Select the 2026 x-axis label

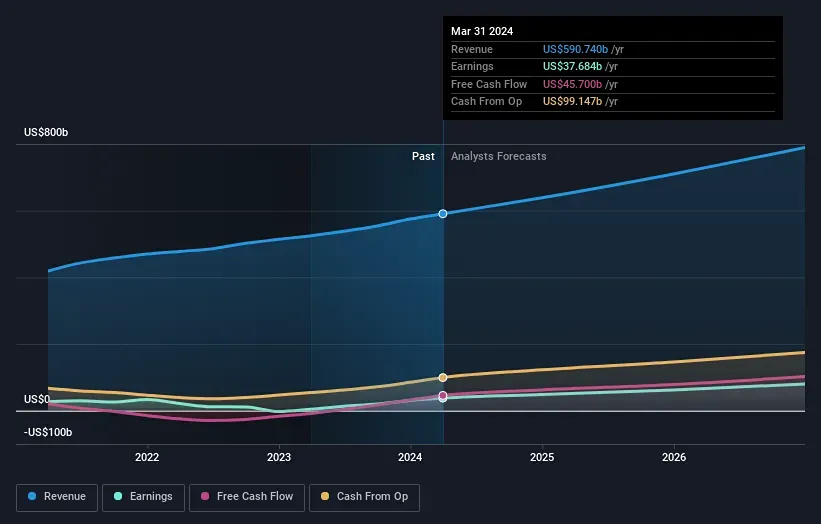coord(674,458)
